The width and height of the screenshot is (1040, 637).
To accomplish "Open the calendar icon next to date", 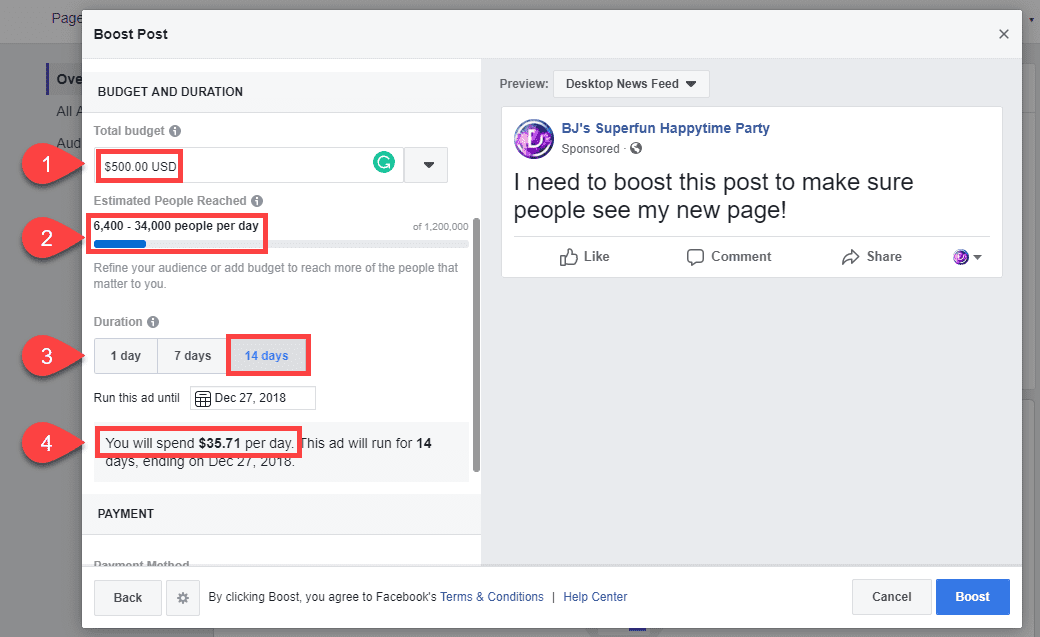I will tap(204, 397).
